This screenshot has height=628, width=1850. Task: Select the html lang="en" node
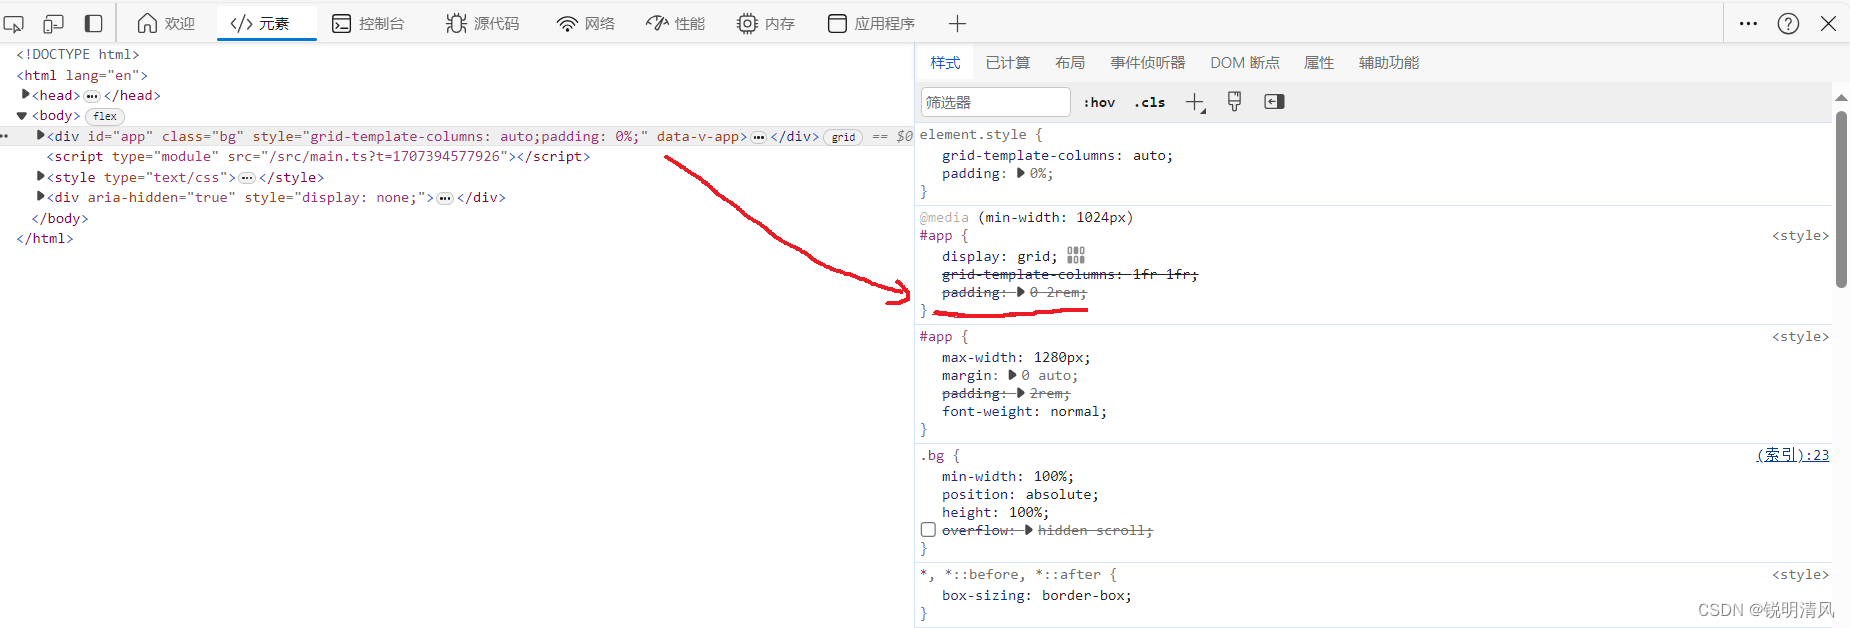pos(82,75)
